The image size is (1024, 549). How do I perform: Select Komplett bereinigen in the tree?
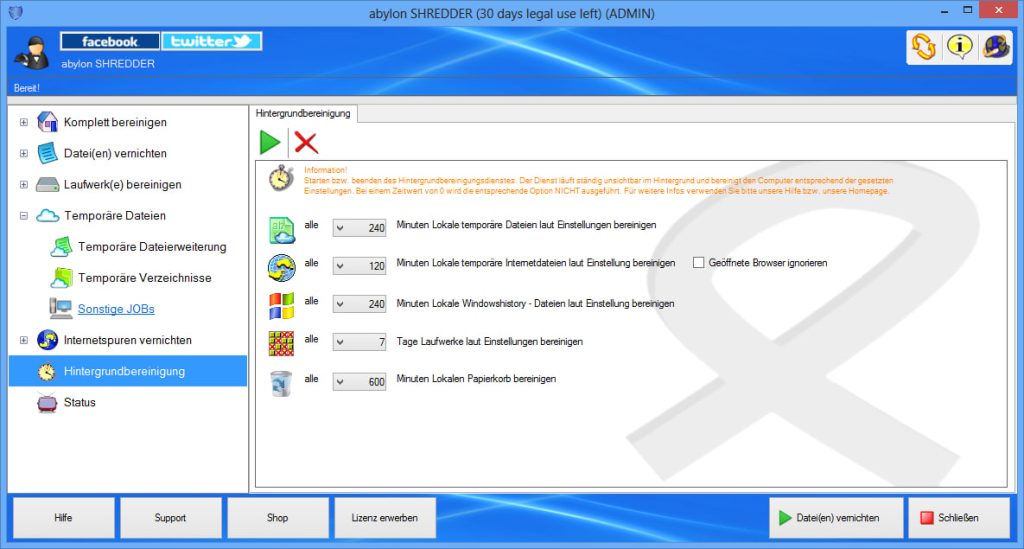[115, 122]
